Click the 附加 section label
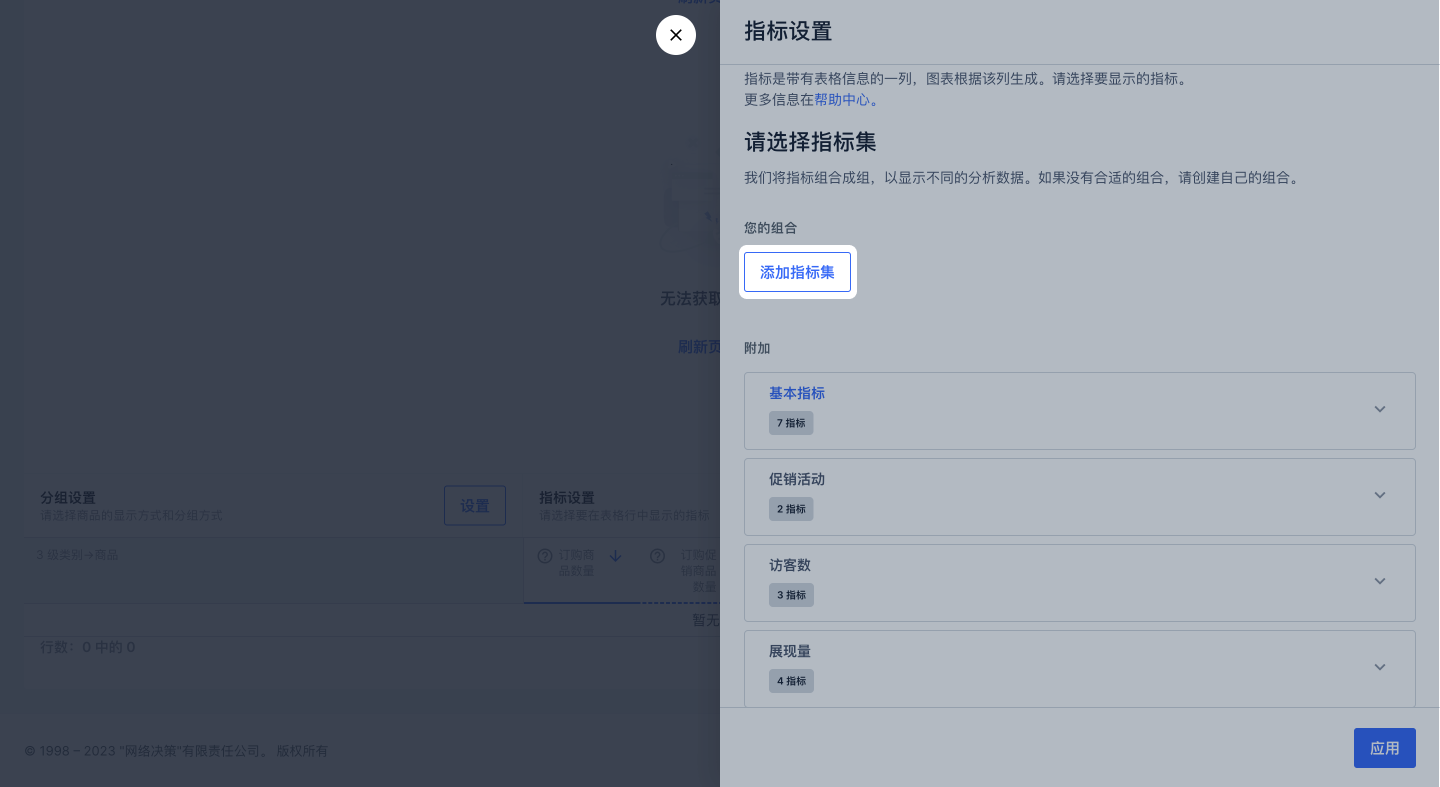 click(x=758, y=348)
